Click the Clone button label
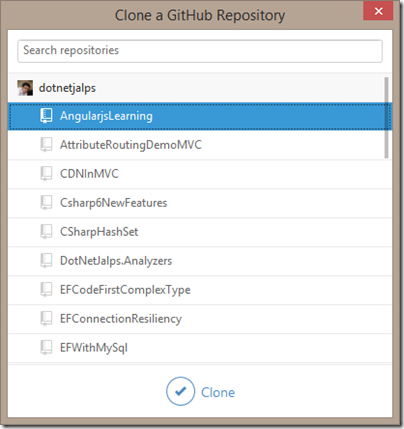 pyautogui.click(x=218, y=392)
